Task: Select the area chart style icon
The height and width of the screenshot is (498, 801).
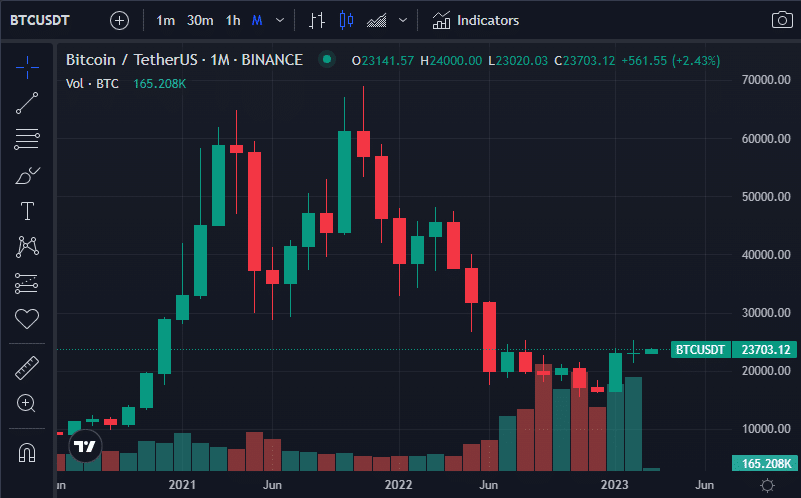Action: [376, 20]
